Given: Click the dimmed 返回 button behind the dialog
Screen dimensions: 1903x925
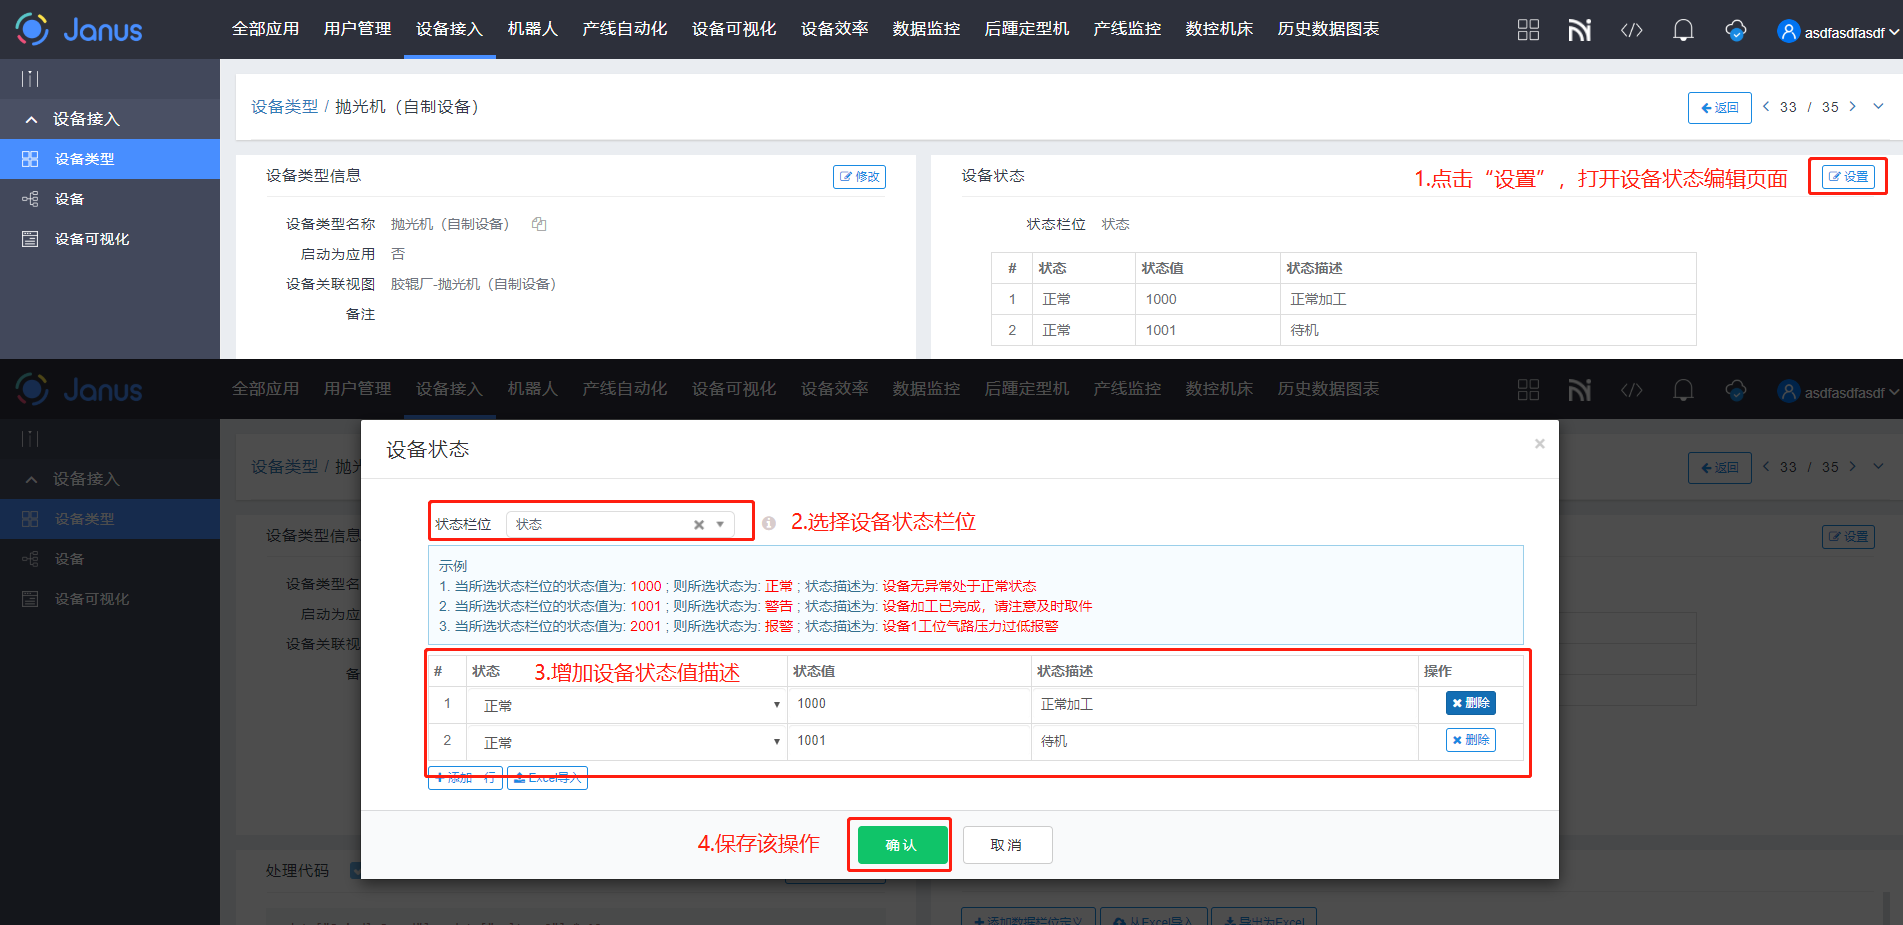Looking at the screenshot, I should click(1719, 467).
